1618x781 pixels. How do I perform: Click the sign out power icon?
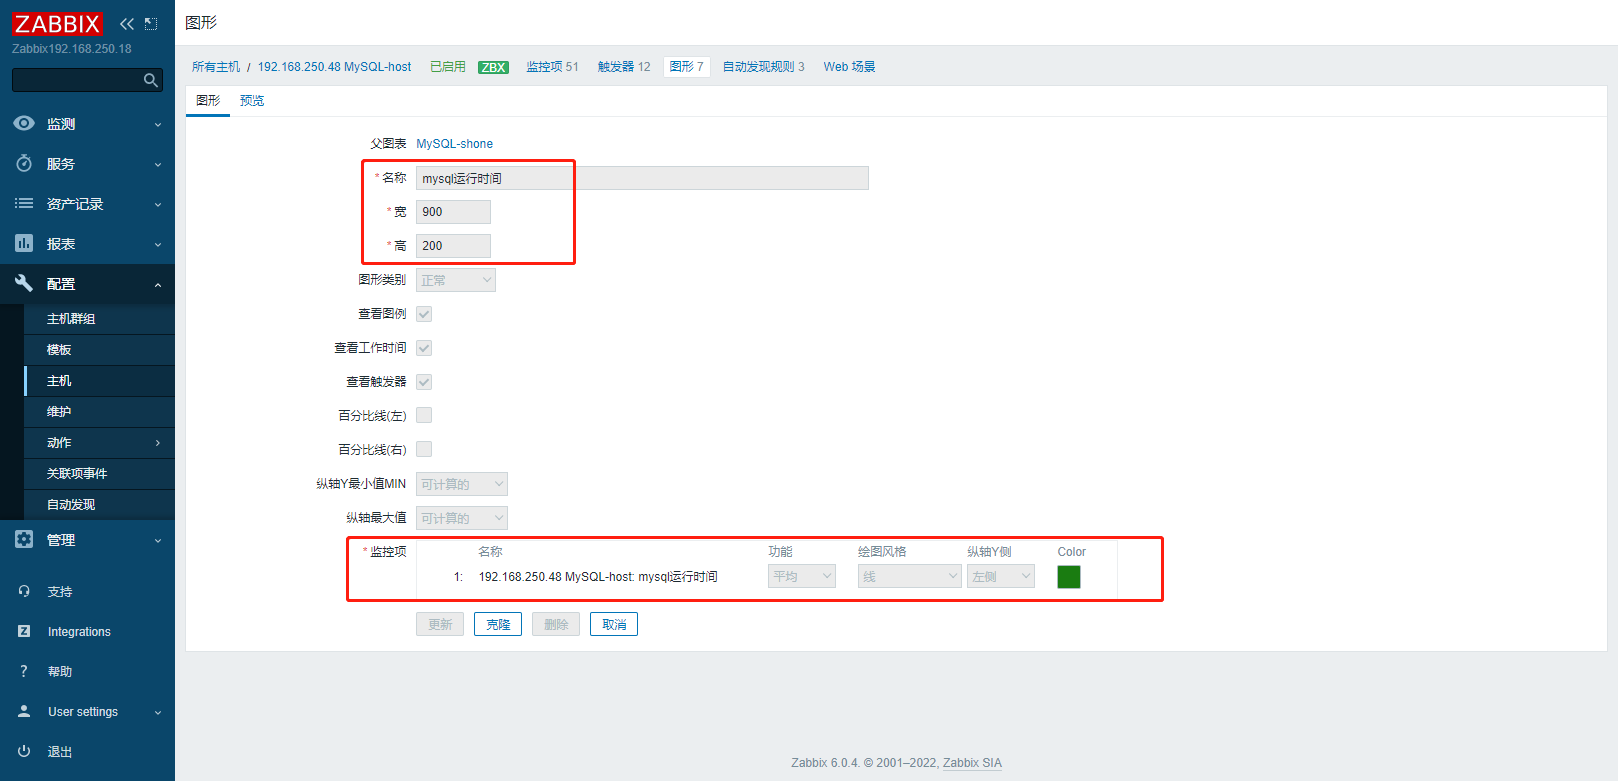(x=24, y=751)
